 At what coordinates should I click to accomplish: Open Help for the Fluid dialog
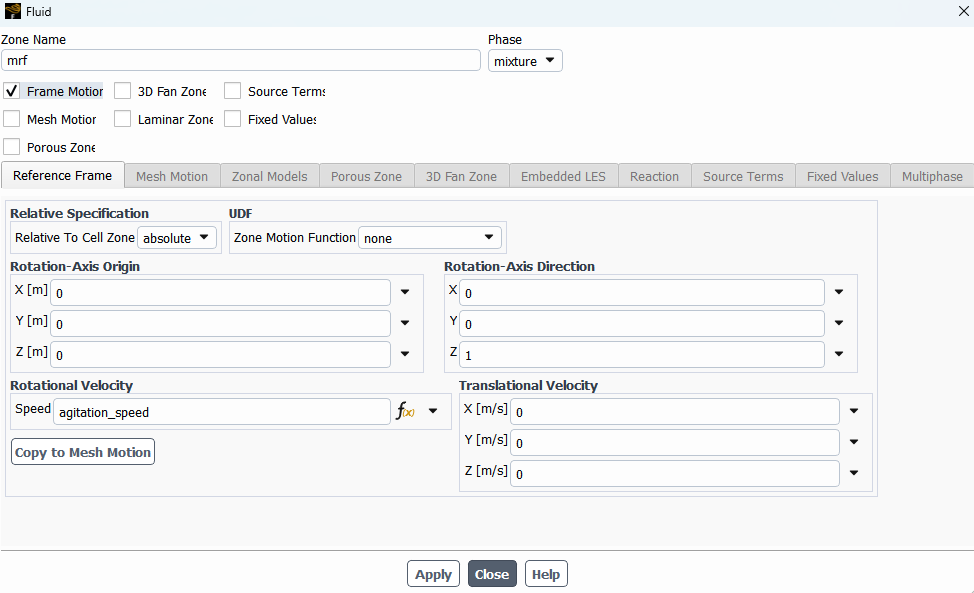[546, 574]
